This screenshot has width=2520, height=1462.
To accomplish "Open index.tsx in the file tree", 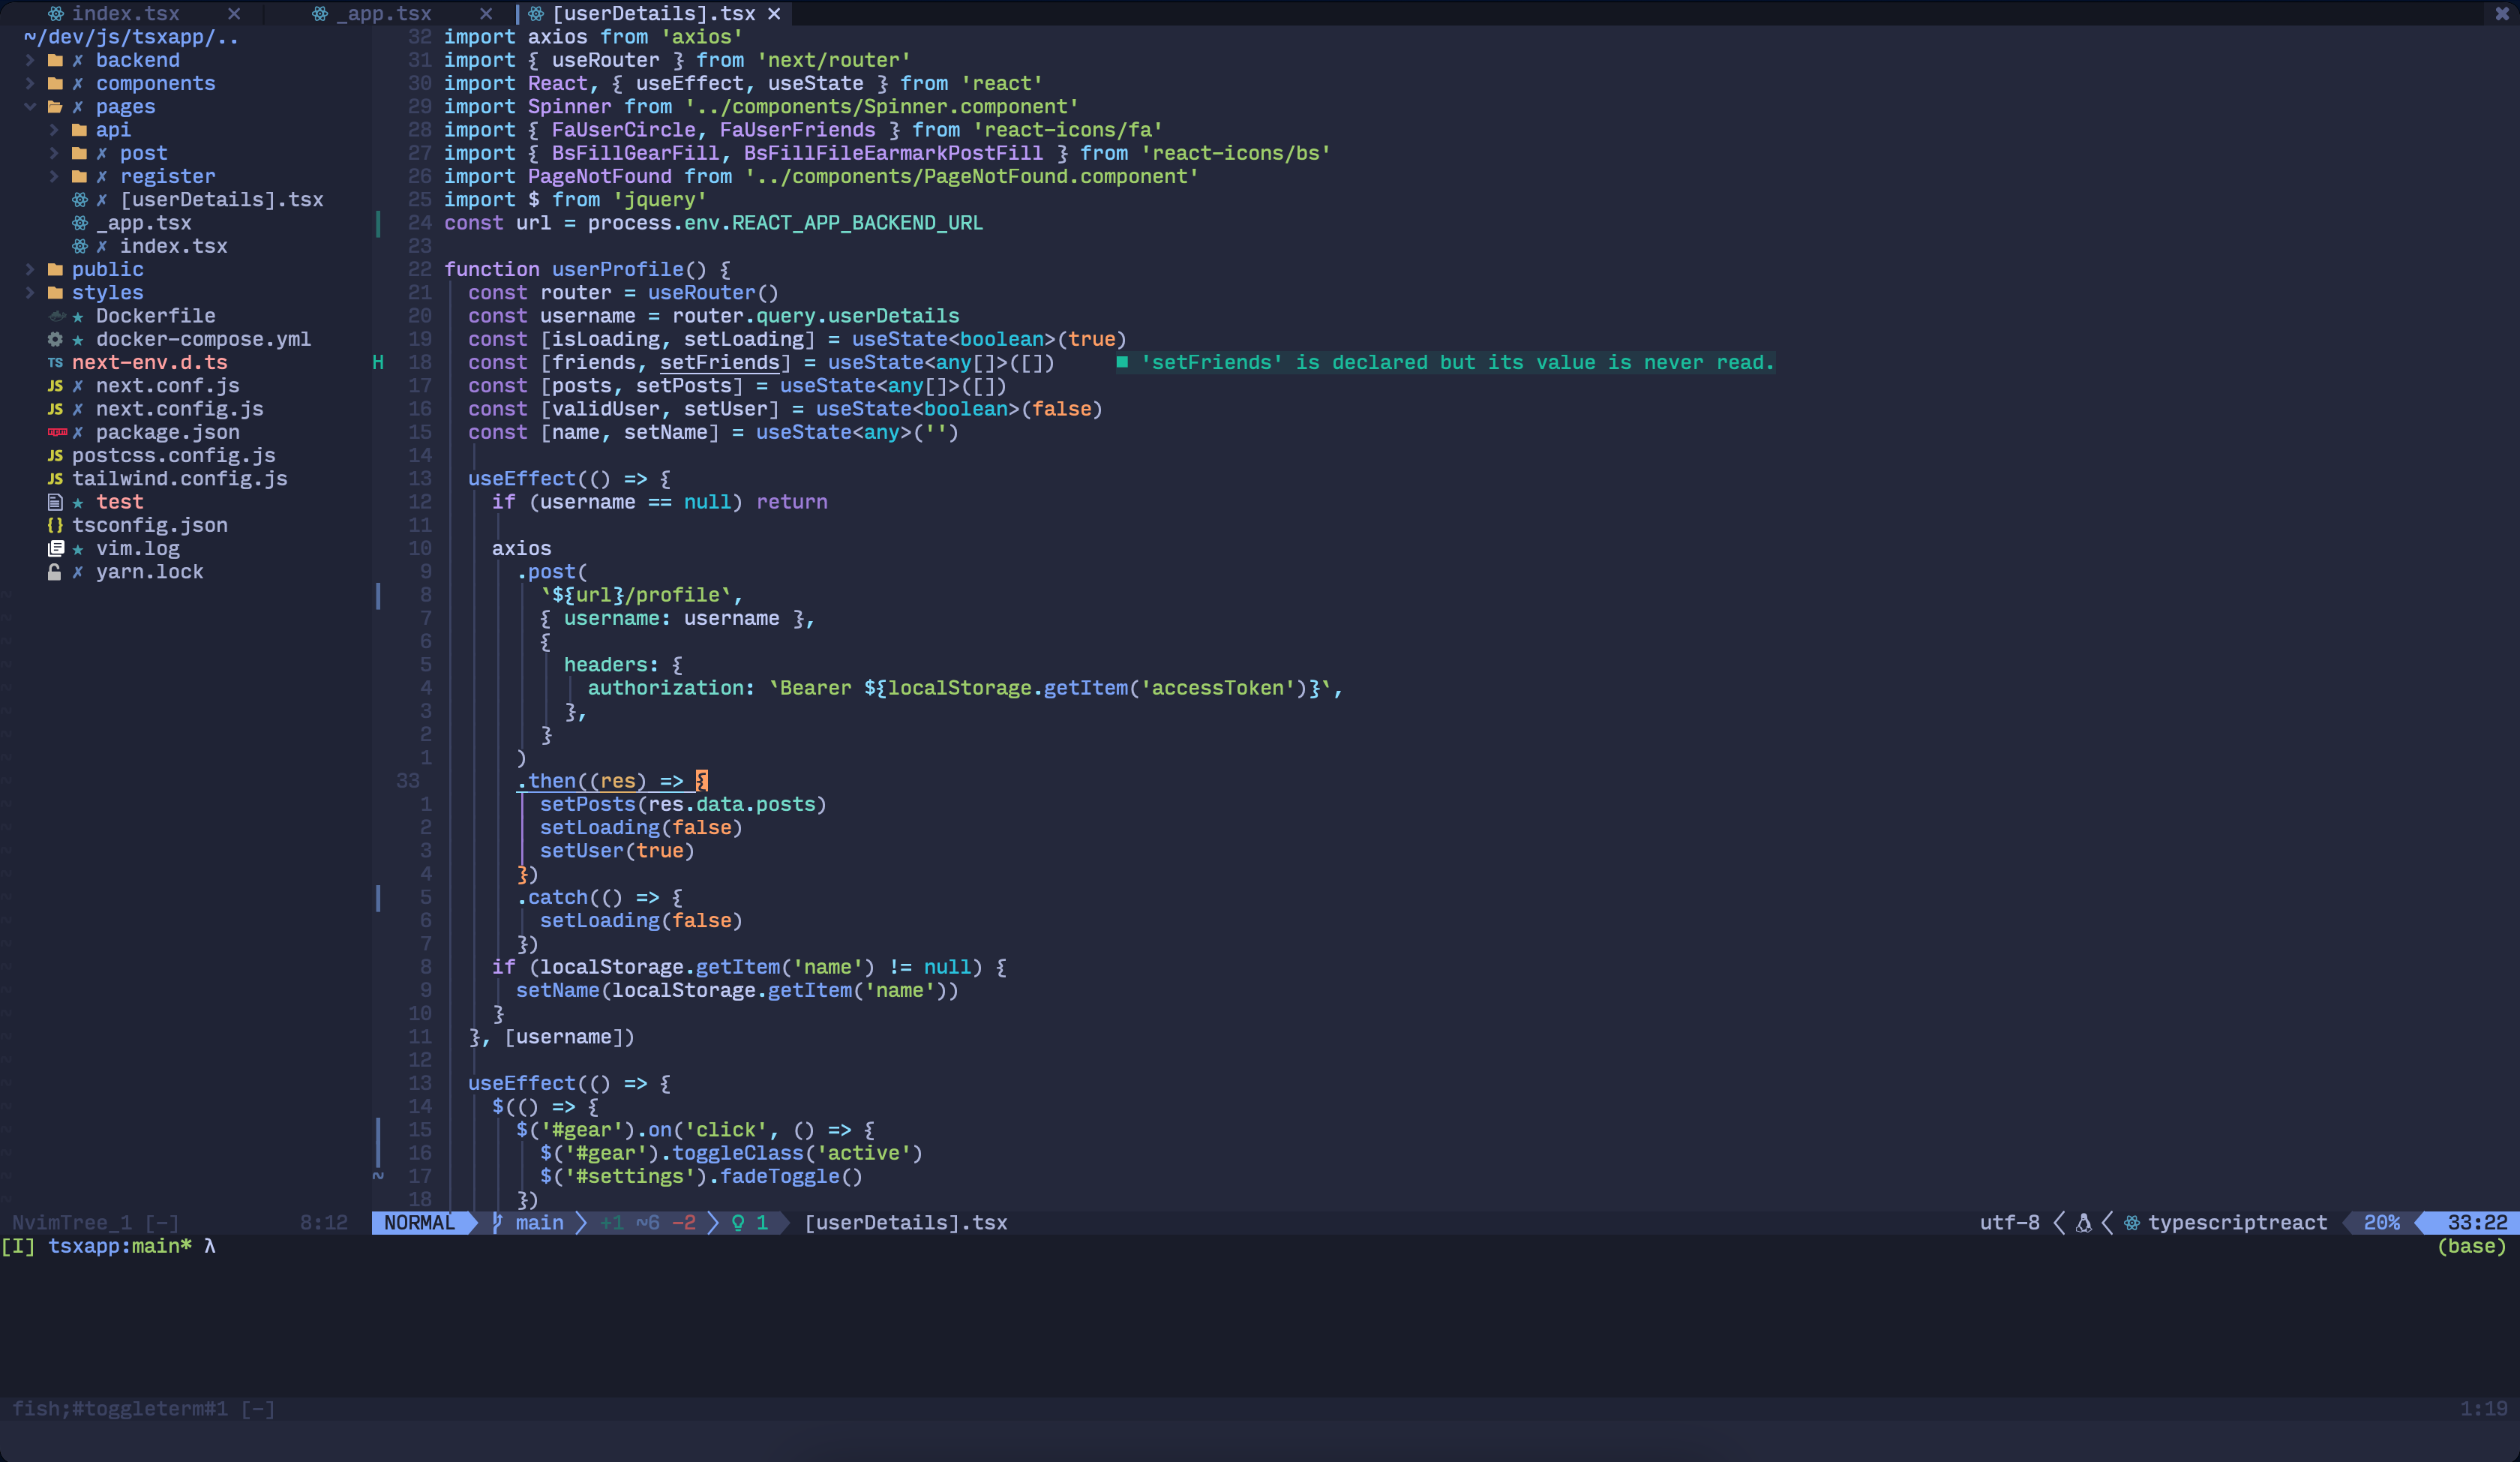I will point(173,246).
